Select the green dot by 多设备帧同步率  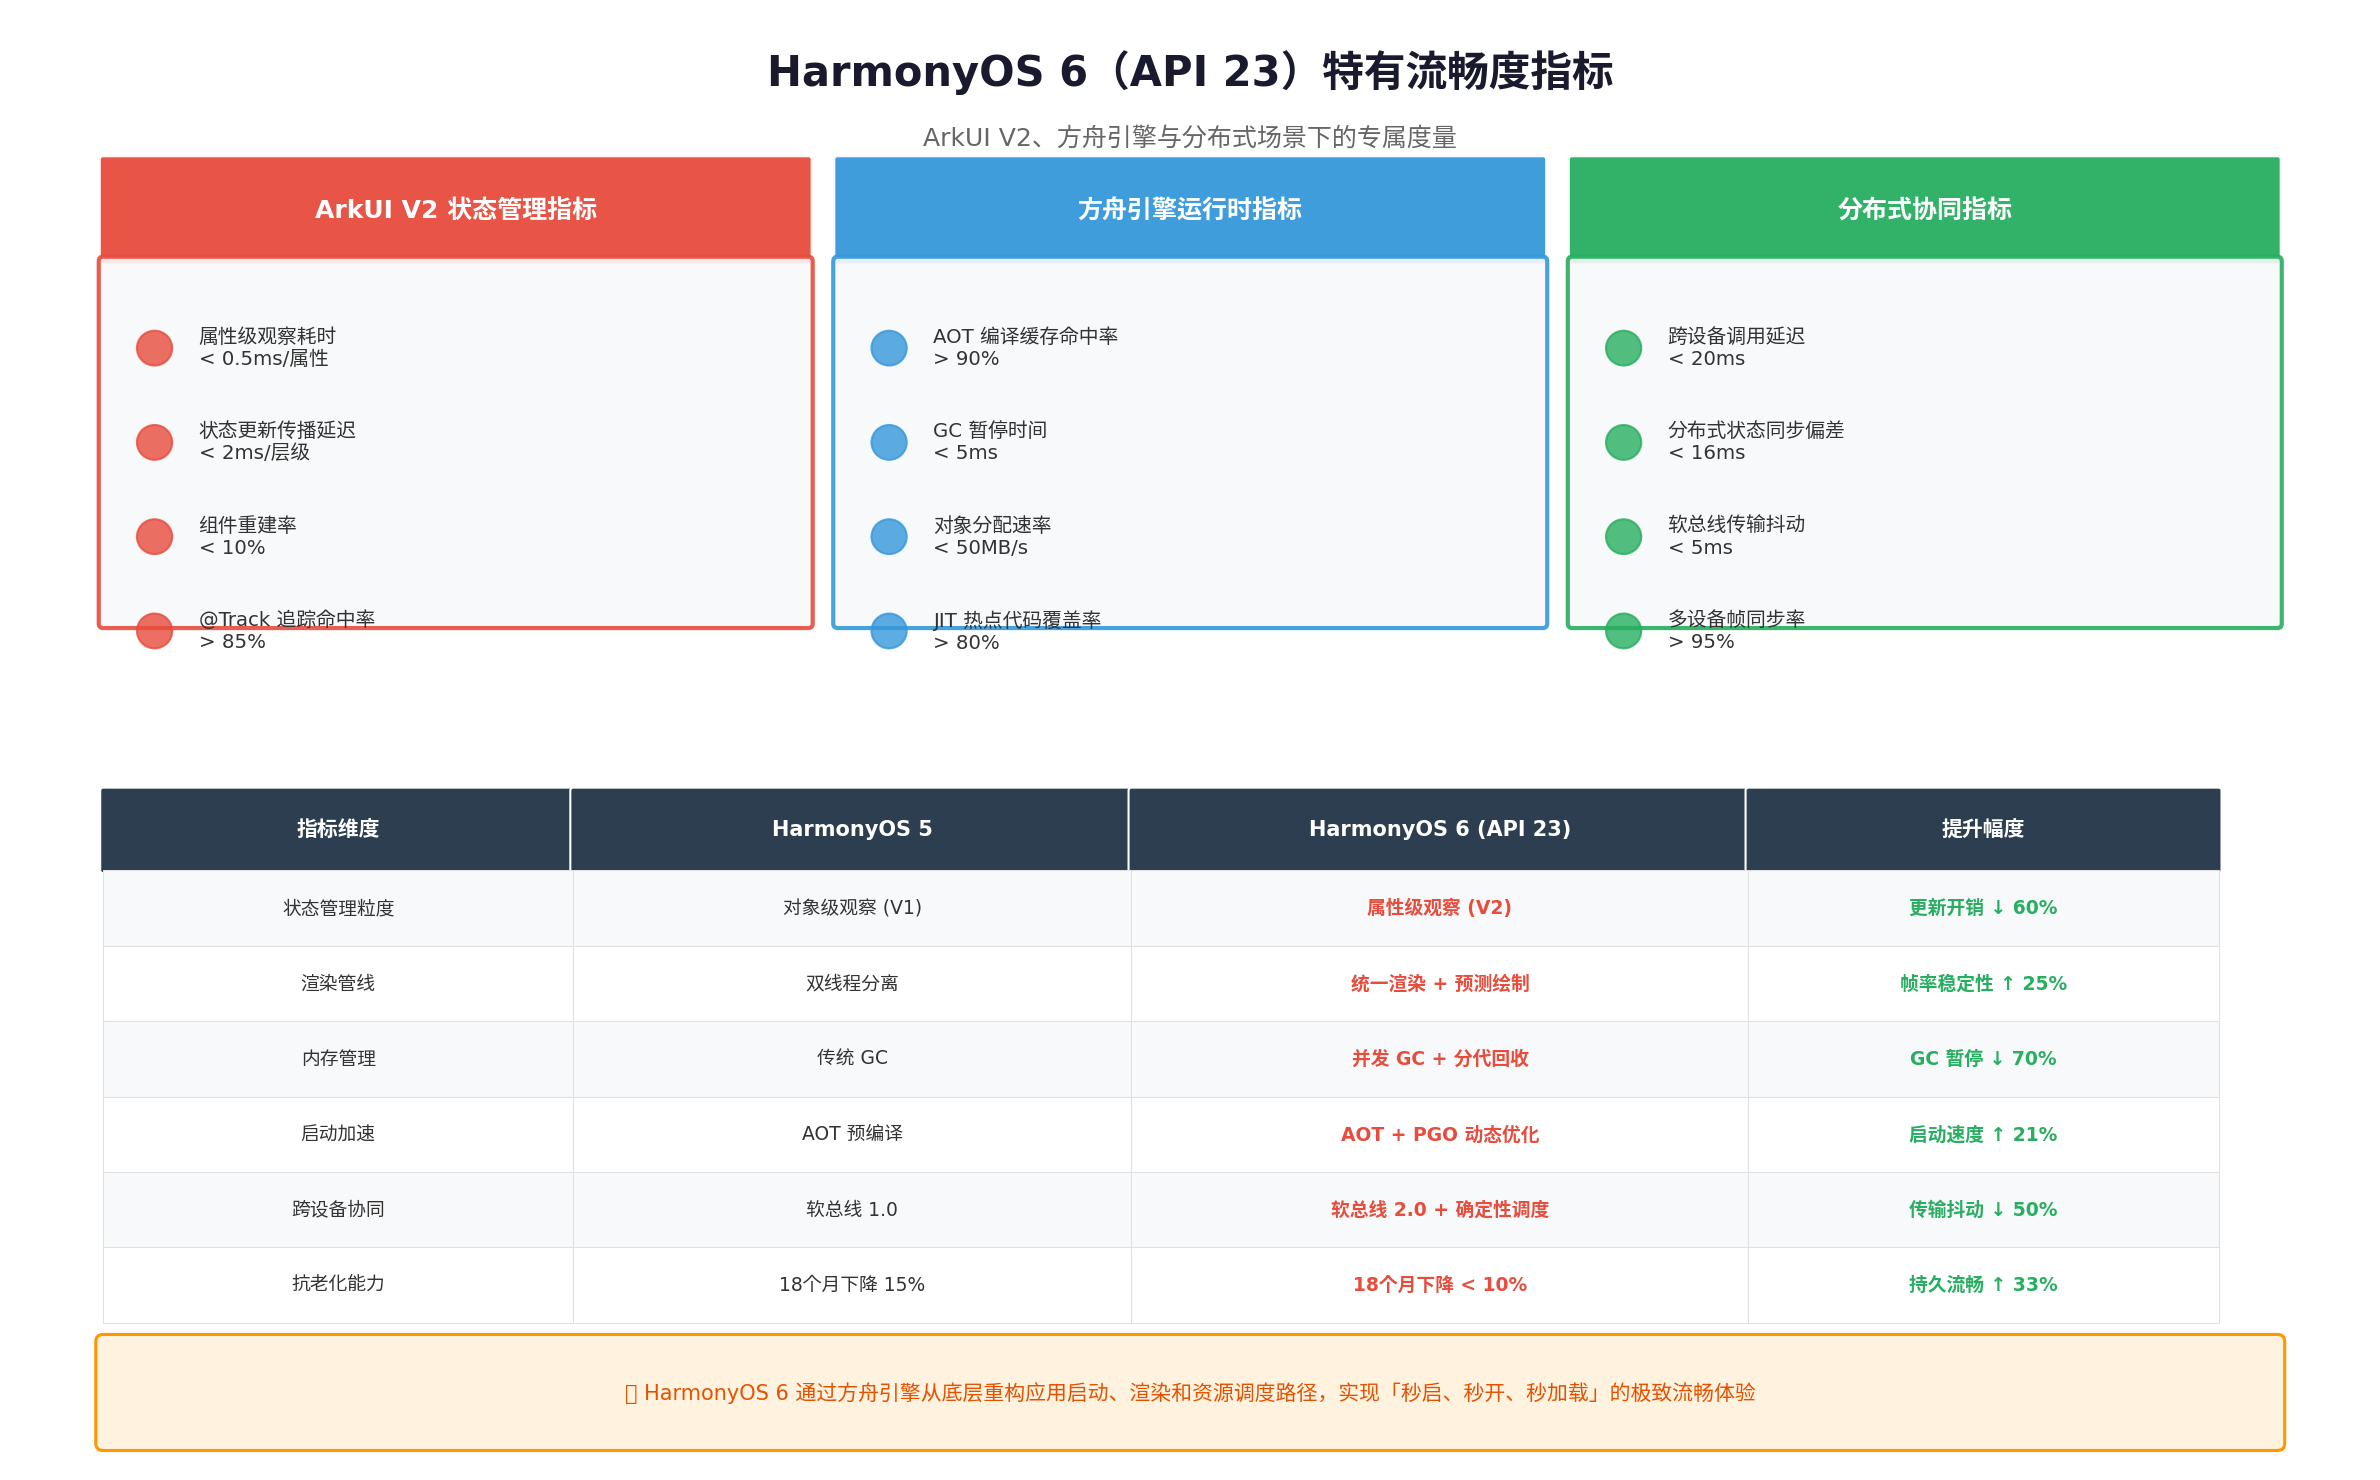[x=1623, y=630]
